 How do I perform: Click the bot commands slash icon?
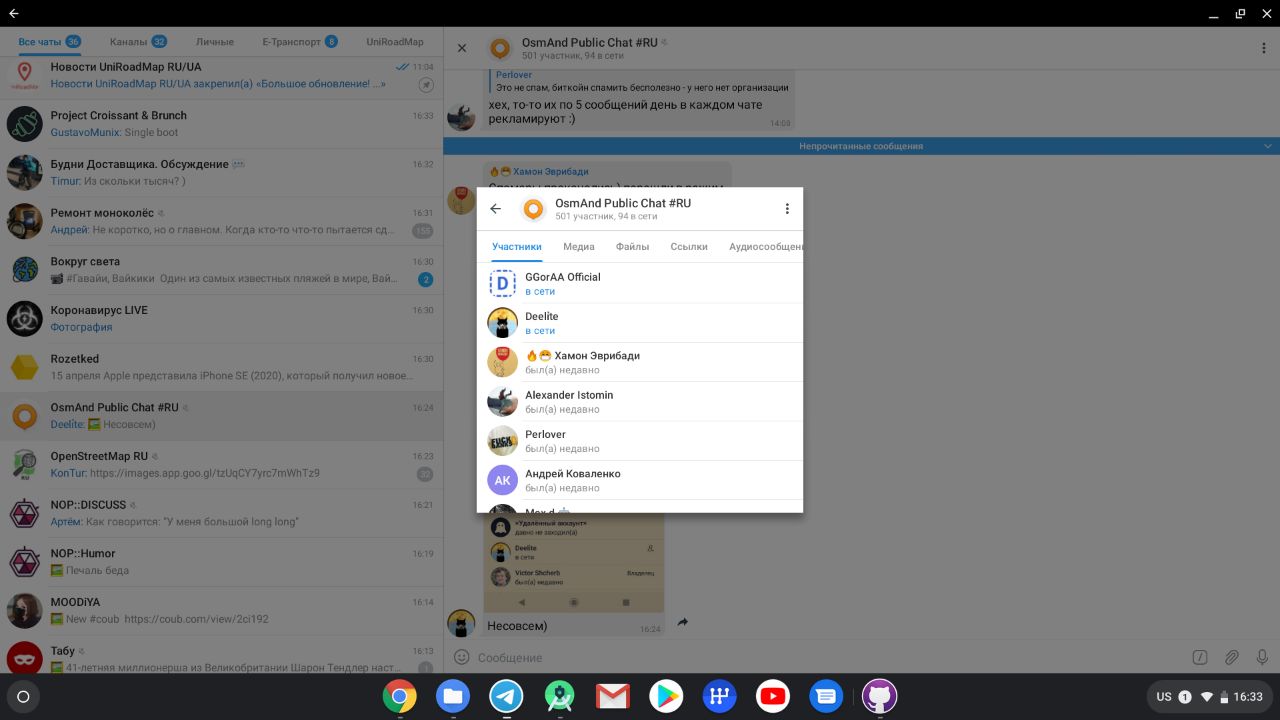1200,657
